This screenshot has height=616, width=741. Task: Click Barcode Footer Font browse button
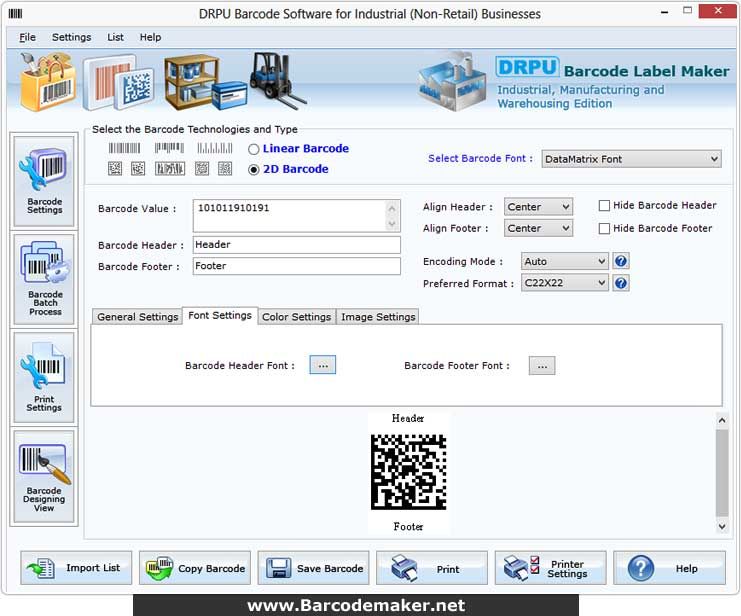pyautogui.click(x=542, y=366)
